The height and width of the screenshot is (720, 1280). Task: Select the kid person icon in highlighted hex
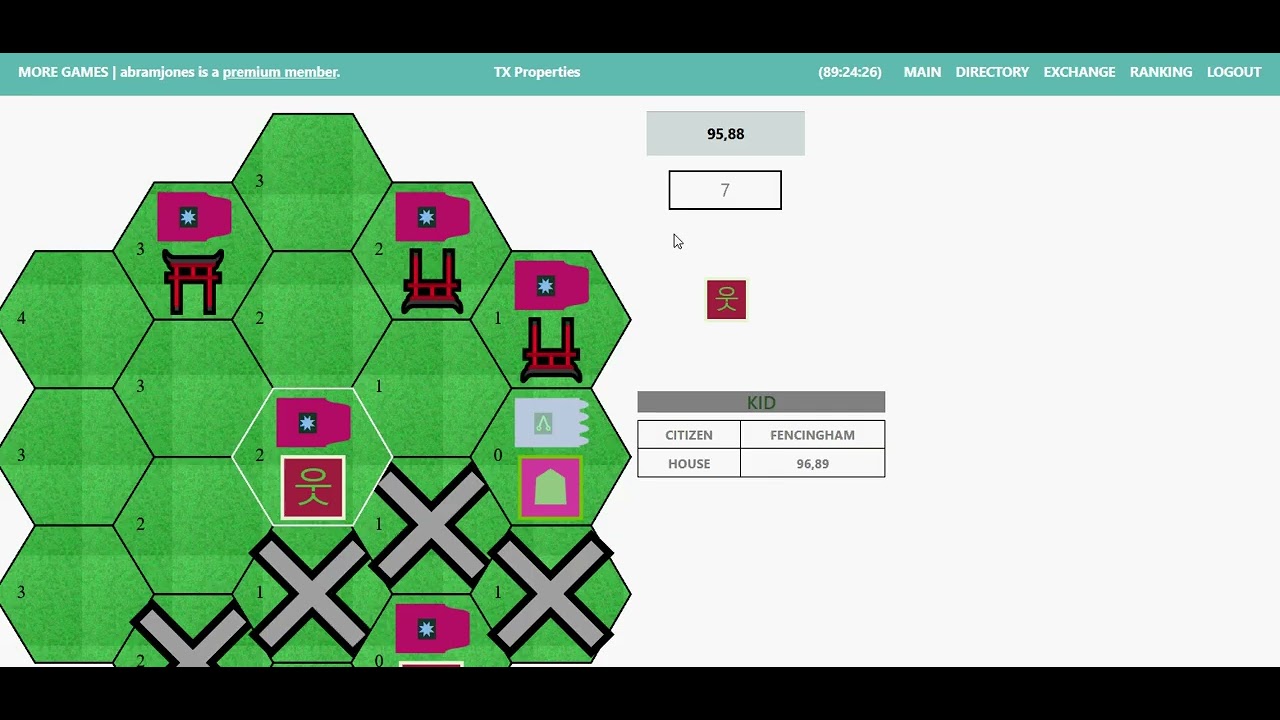coord(313,488)
